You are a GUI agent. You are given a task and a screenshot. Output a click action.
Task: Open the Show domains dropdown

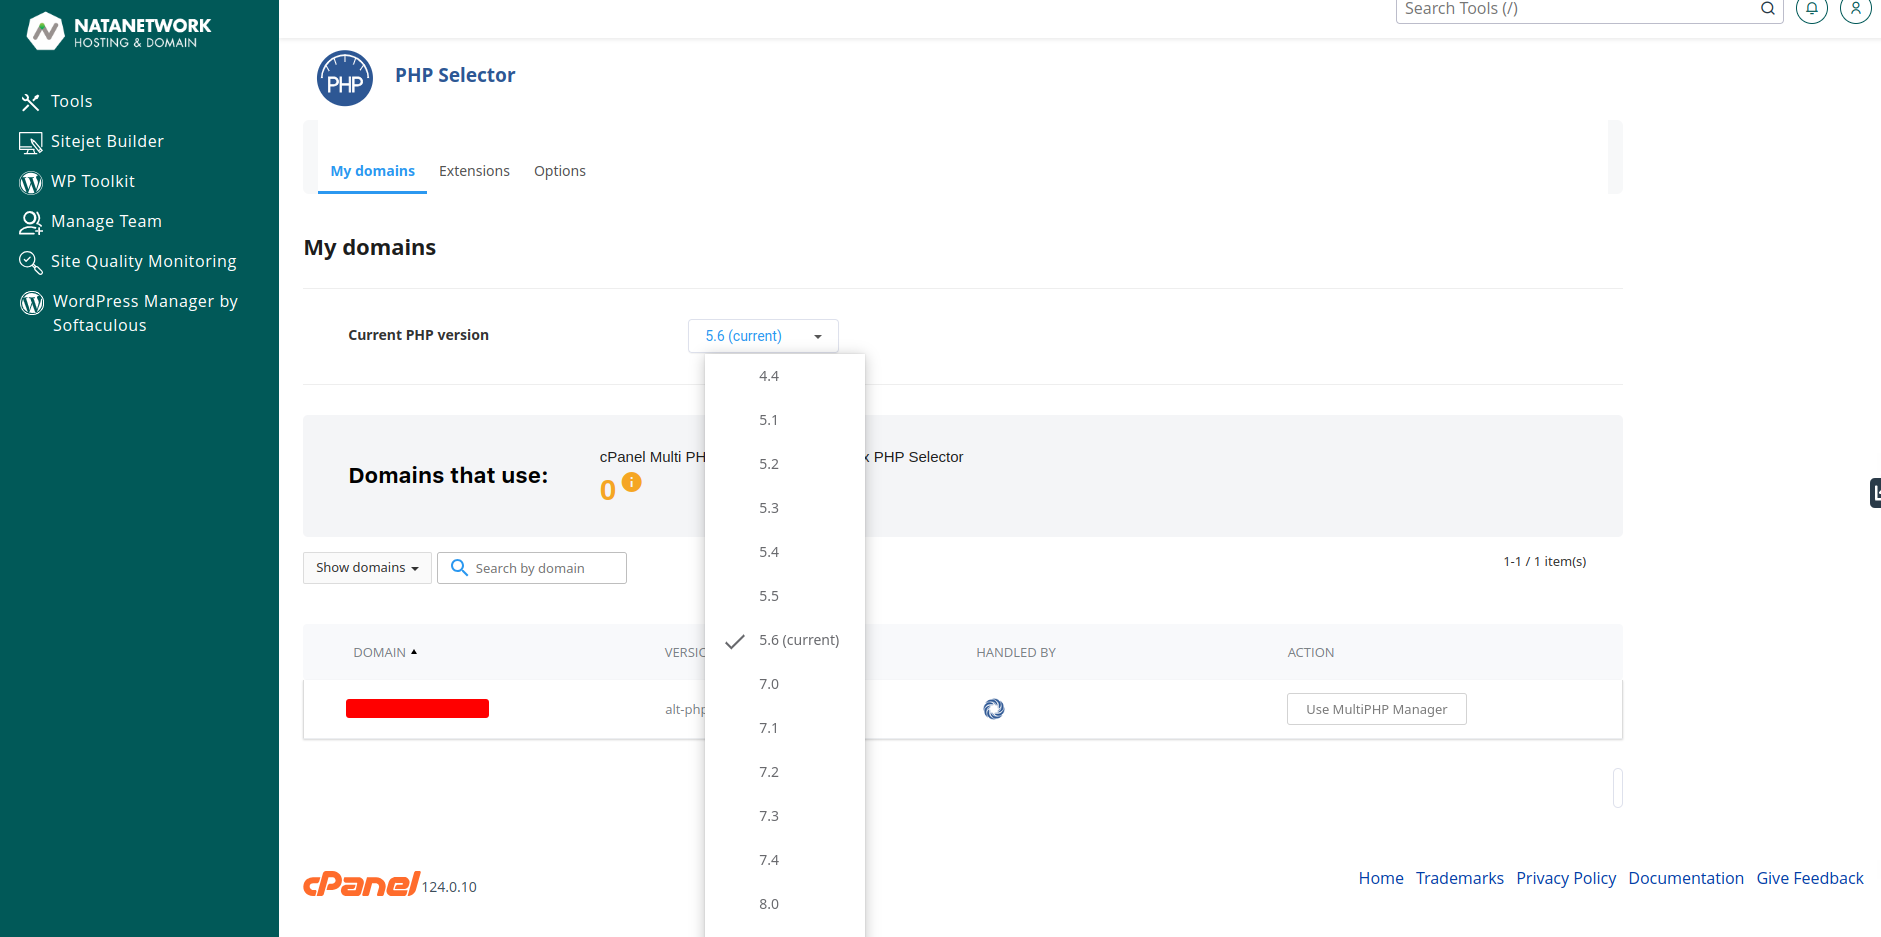pos(367,568)
